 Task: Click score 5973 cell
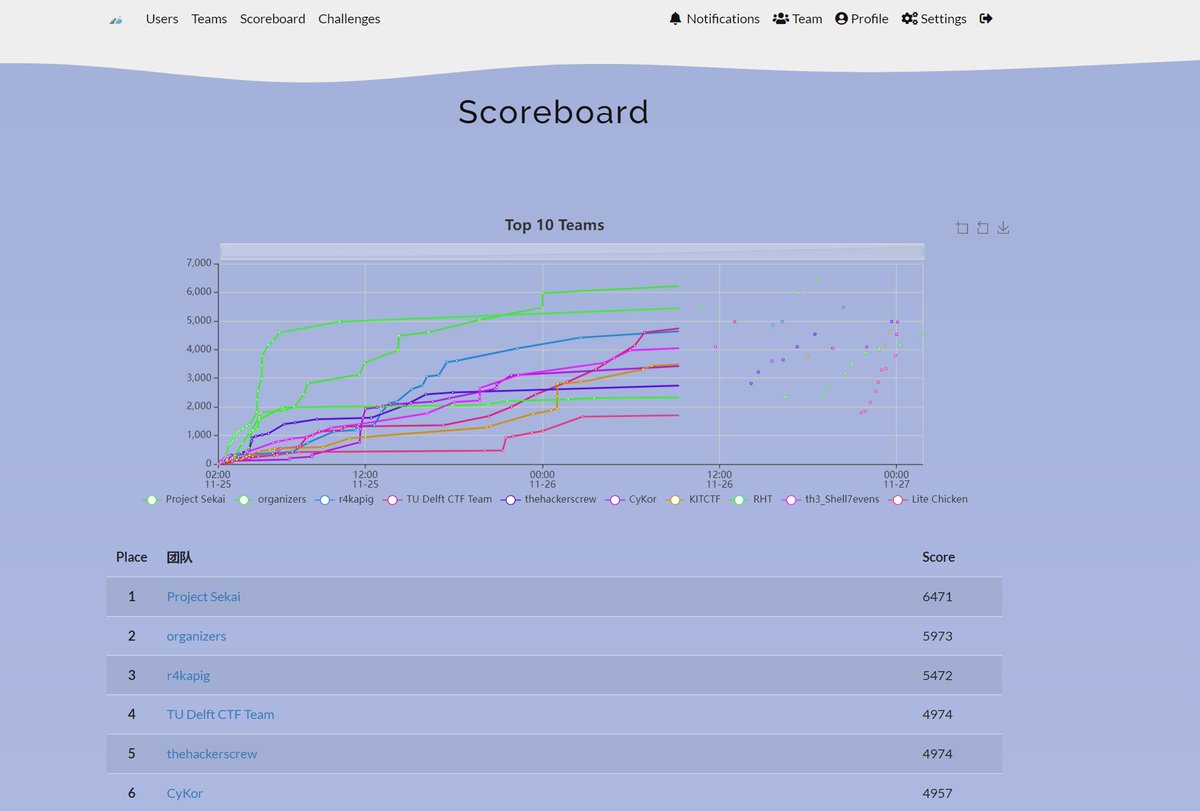coord(937,636)
